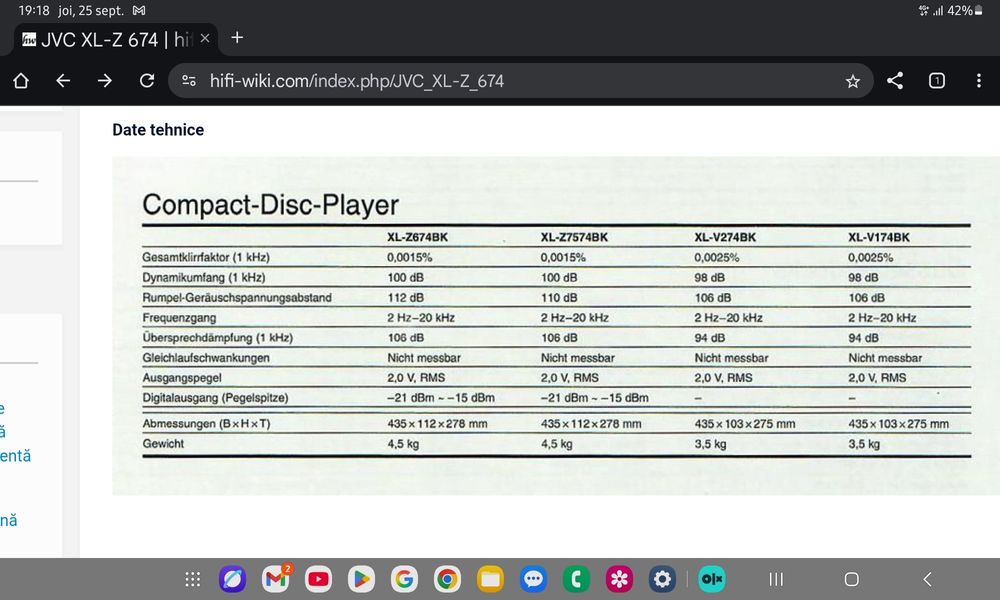
Task: Click "Gleichlaufschwankungen" row label
Action: coord(206,358)
